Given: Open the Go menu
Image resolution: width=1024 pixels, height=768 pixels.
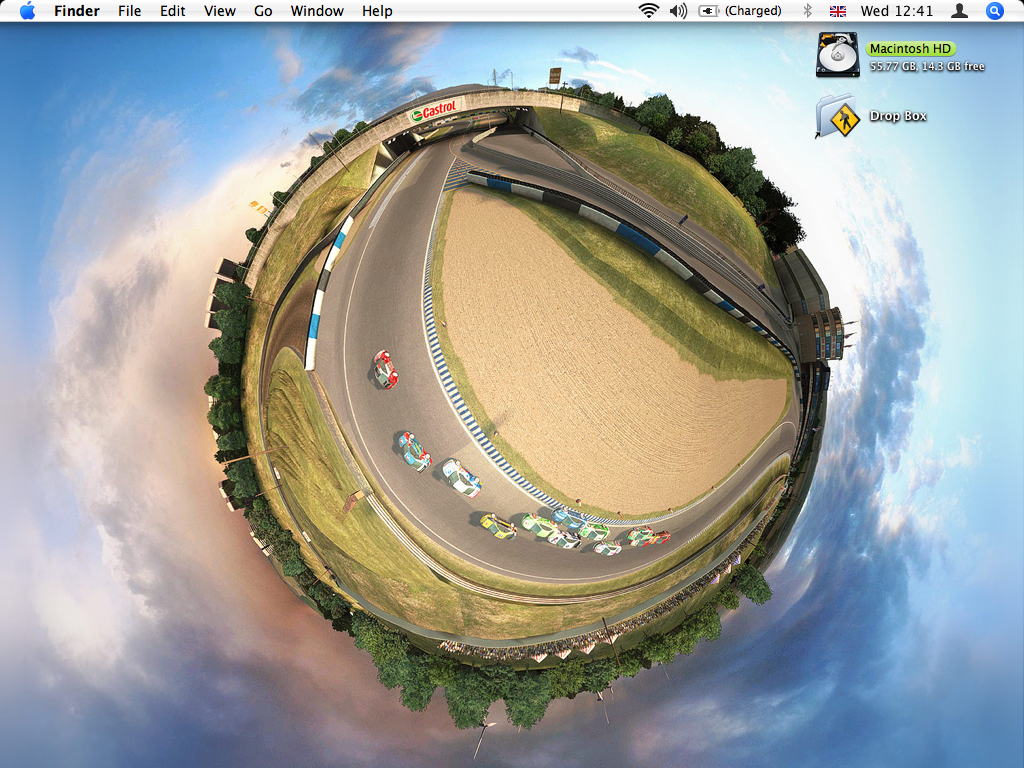Looking at the screenshot, I should pos(263,11).
